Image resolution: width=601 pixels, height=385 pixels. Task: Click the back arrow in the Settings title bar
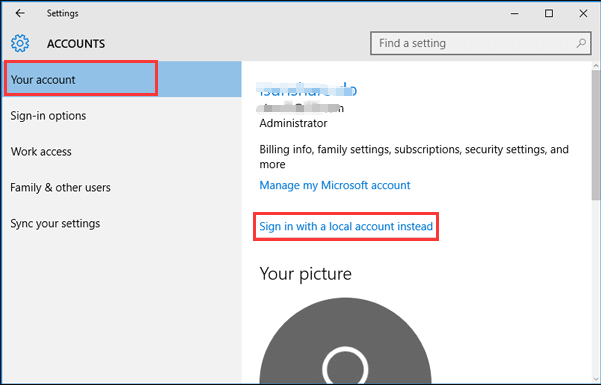coord(20,13)
